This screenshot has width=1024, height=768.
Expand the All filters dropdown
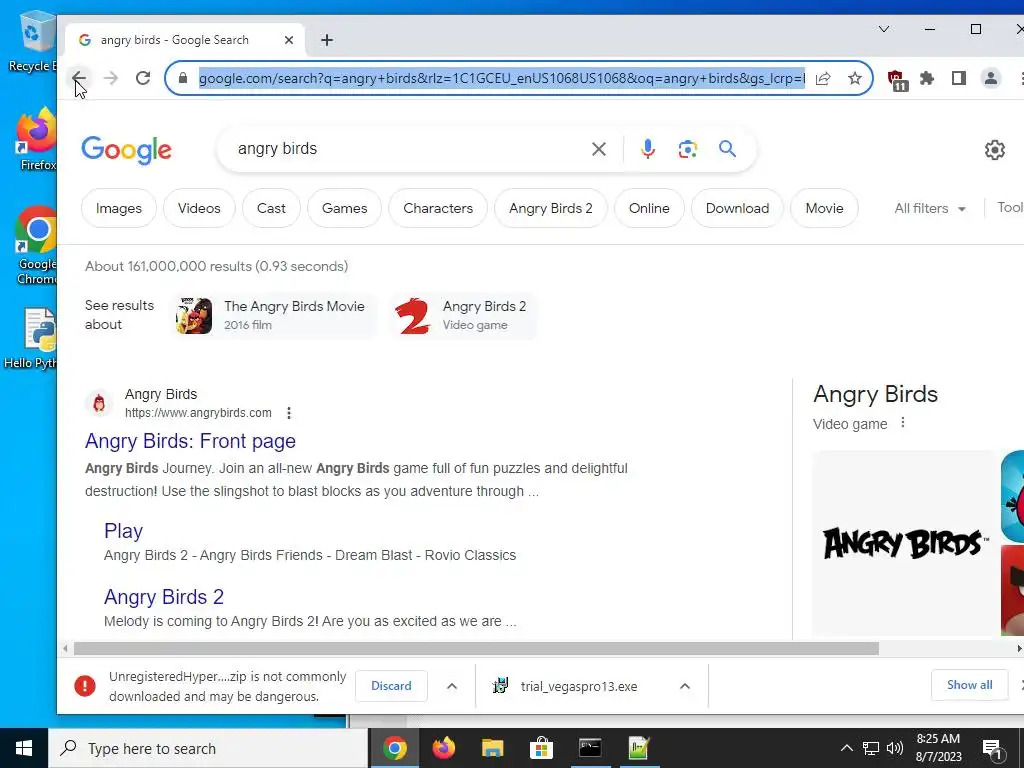coord(930,208)
